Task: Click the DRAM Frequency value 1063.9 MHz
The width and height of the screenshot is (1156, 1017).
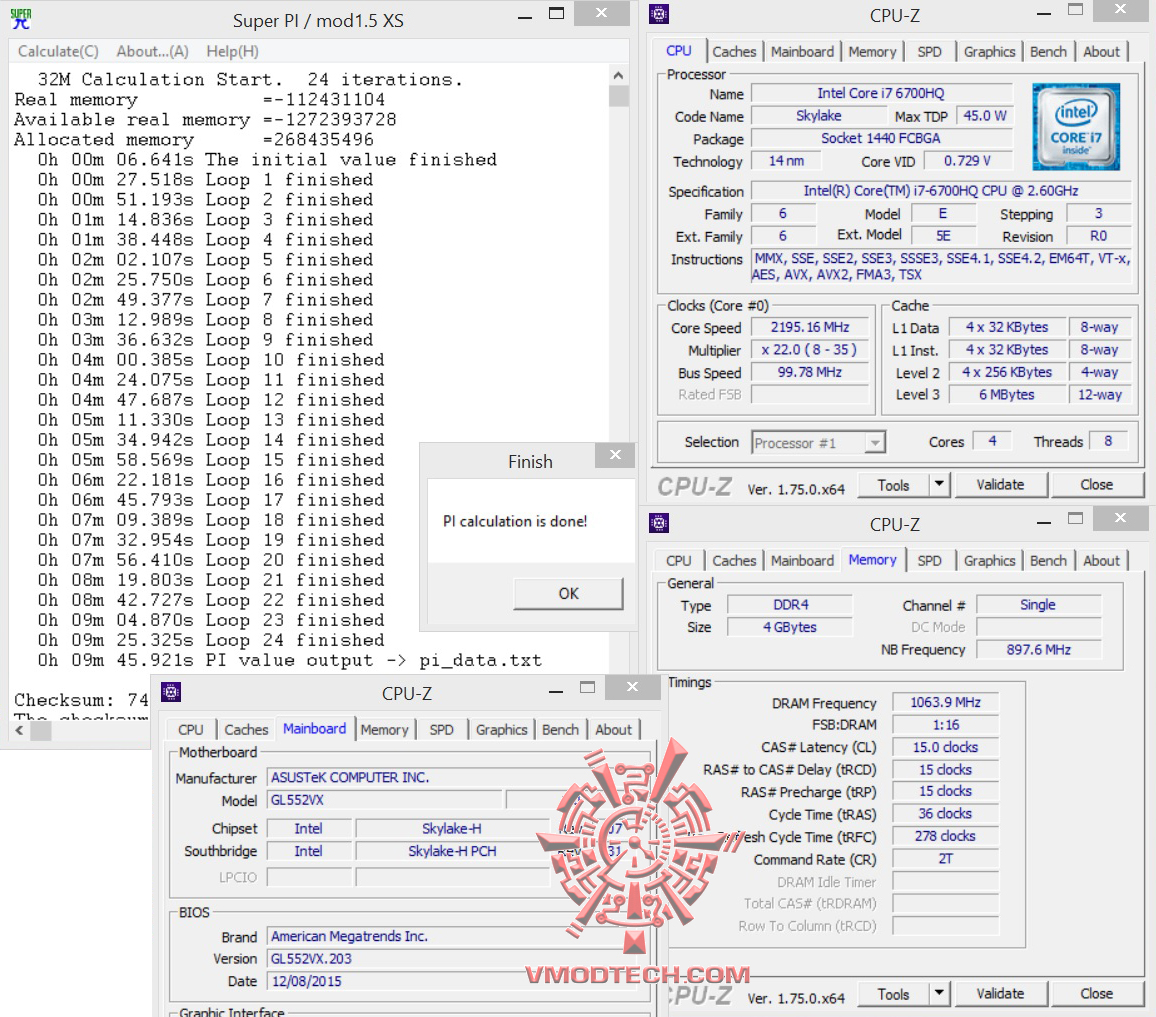Action: click(x=945, y=702)
